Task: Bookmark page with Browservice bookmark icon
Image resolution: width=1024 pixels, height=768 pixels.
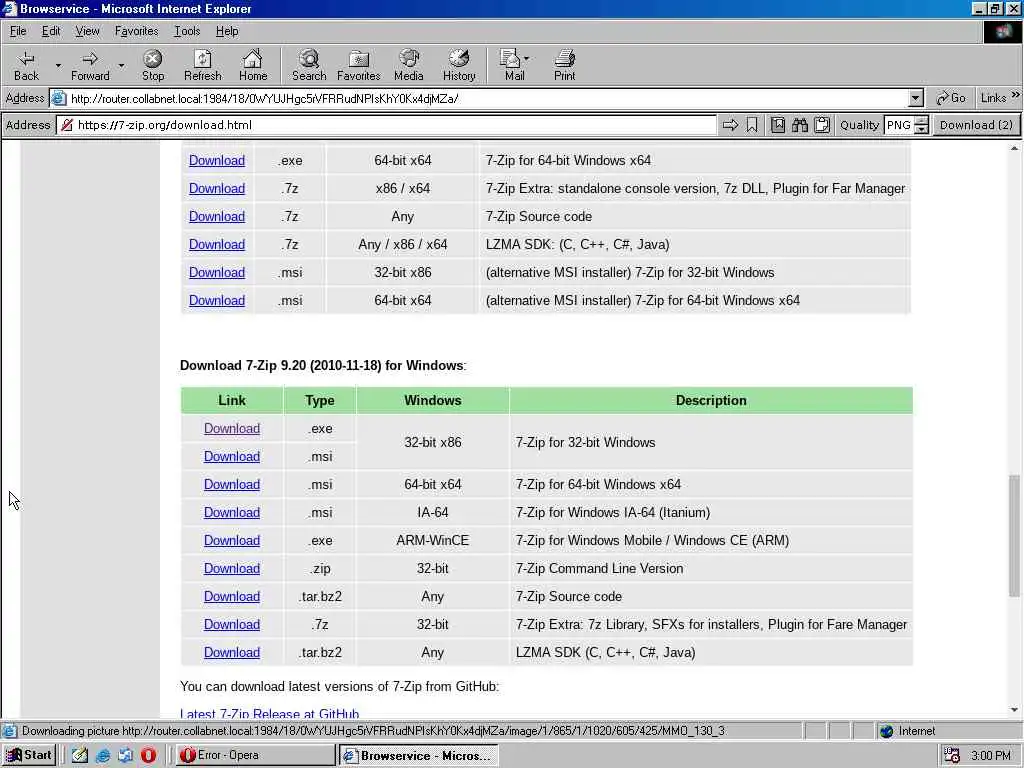Action: click(752, 125)
